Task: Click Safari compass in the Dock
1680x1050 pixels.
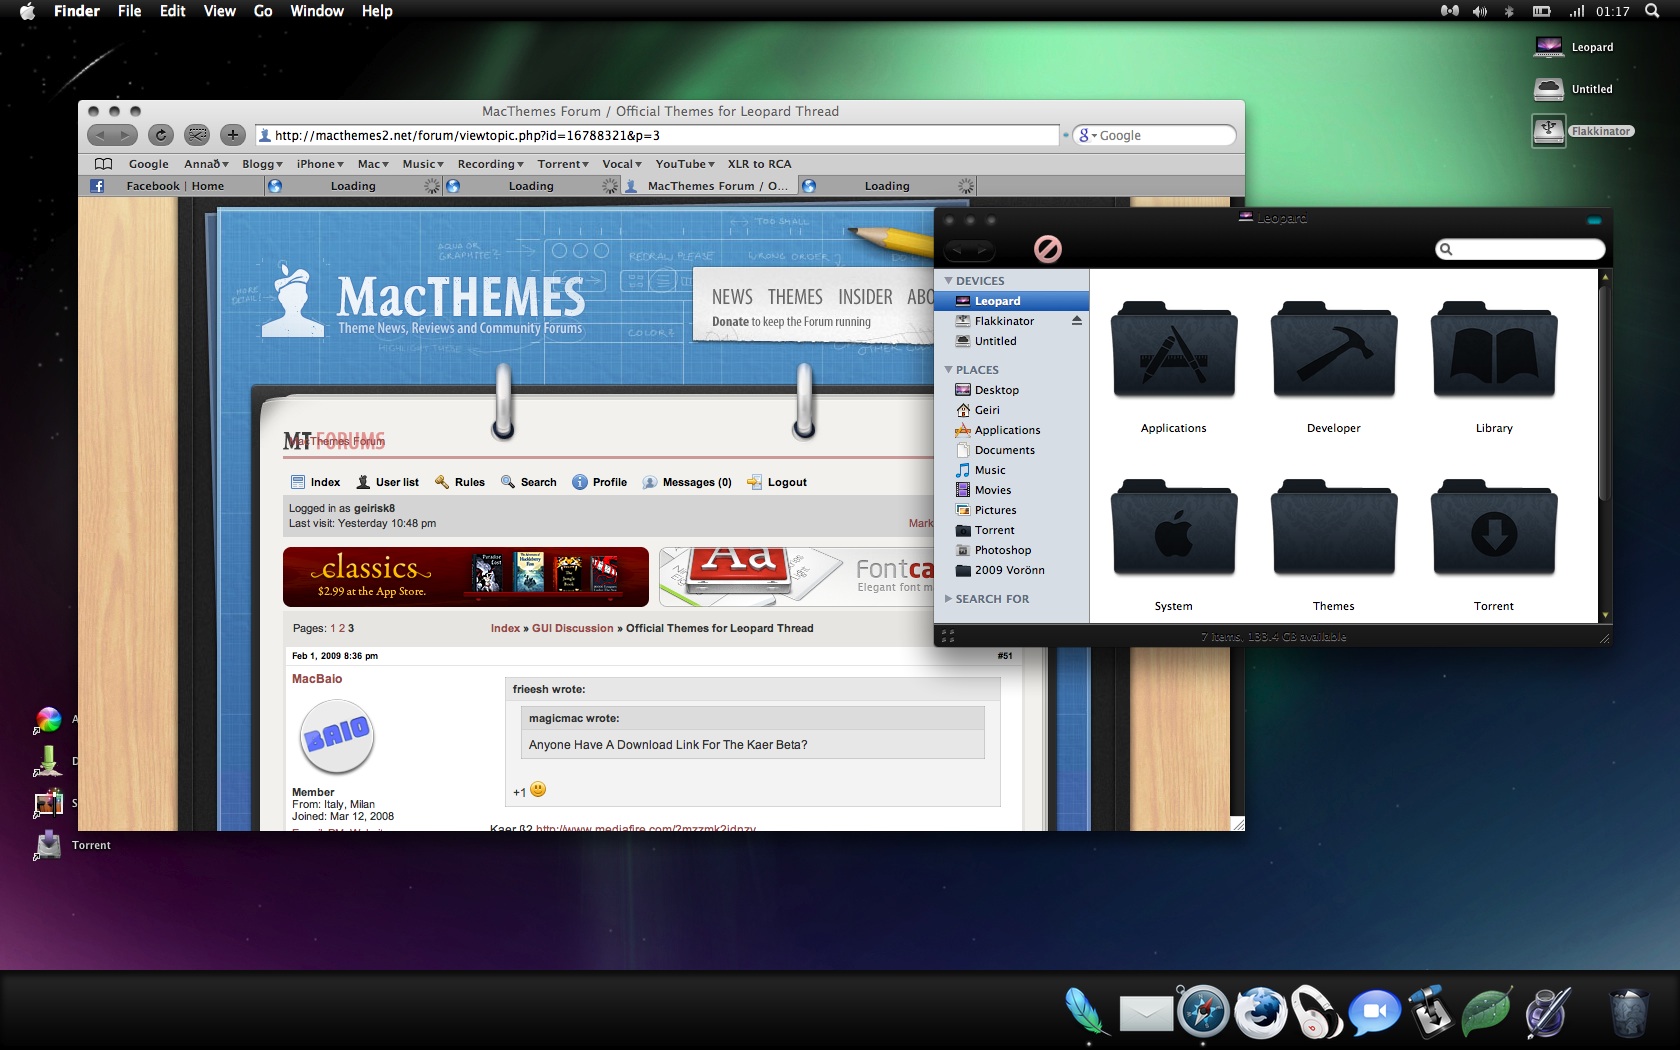Action: 1202,1011
